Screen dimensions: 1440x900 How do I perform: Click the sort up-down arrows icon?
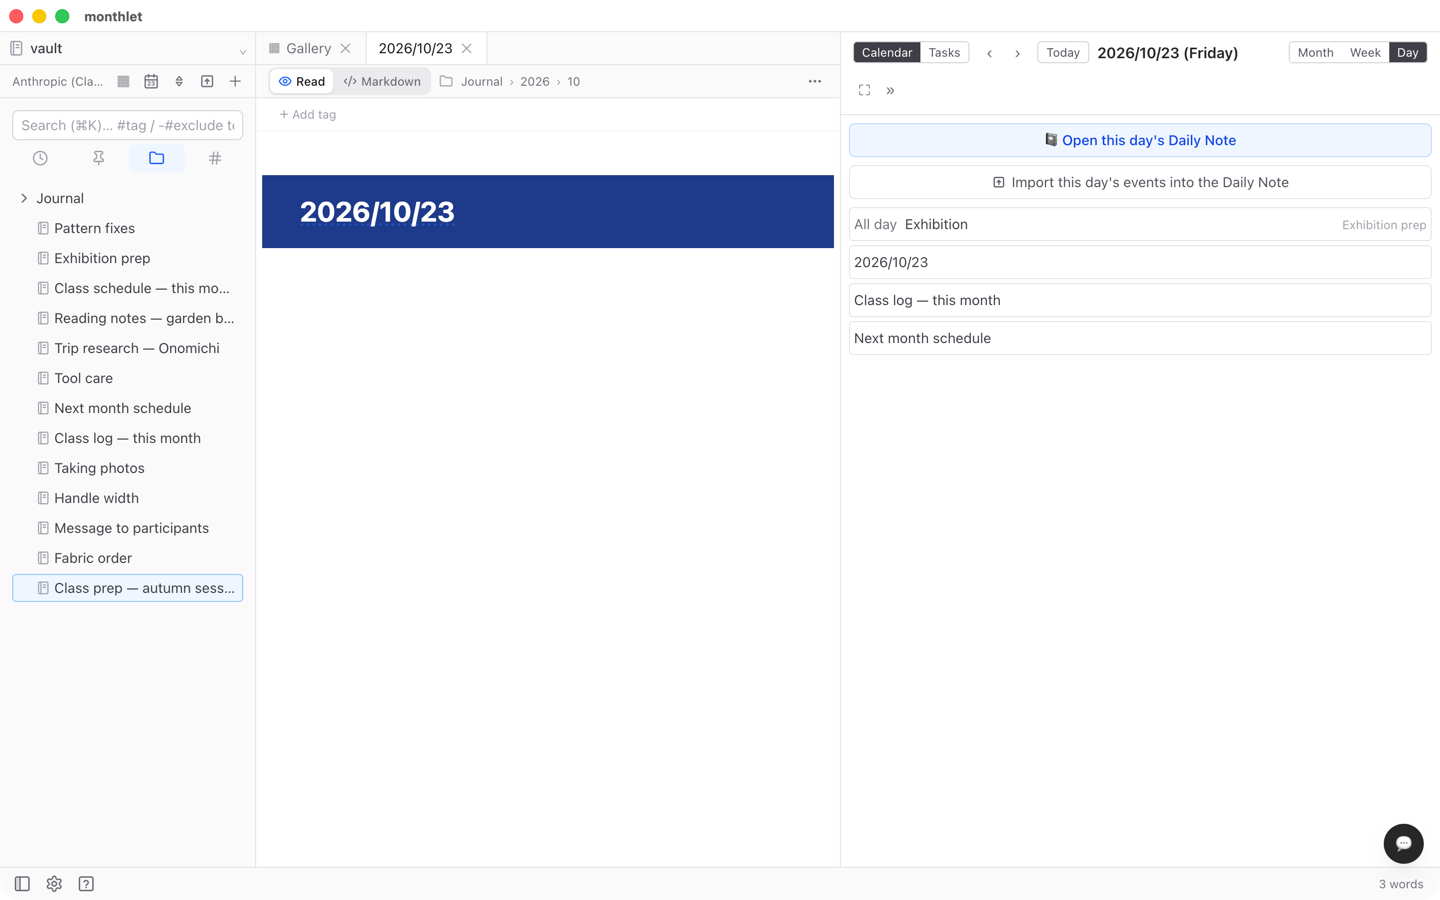tap(179, 82)
